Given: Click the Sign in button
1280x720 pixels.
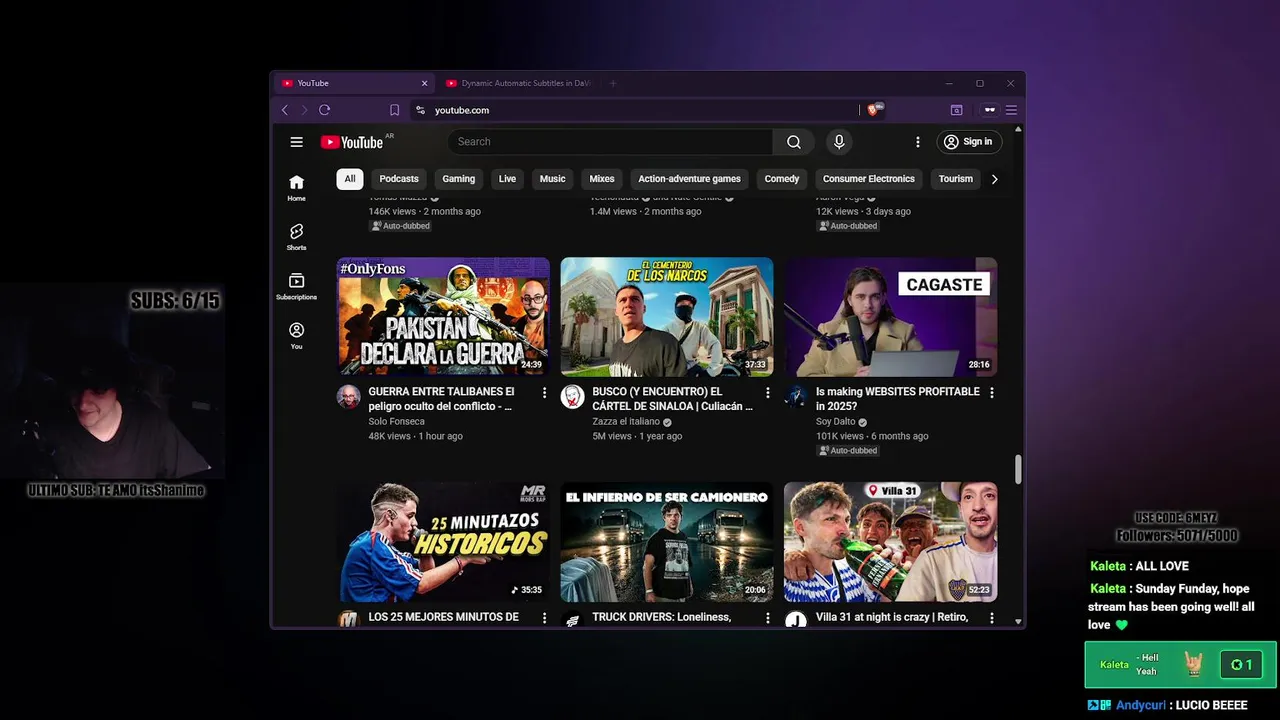Looking at the screenshot, I should click(x=968, y=142).
